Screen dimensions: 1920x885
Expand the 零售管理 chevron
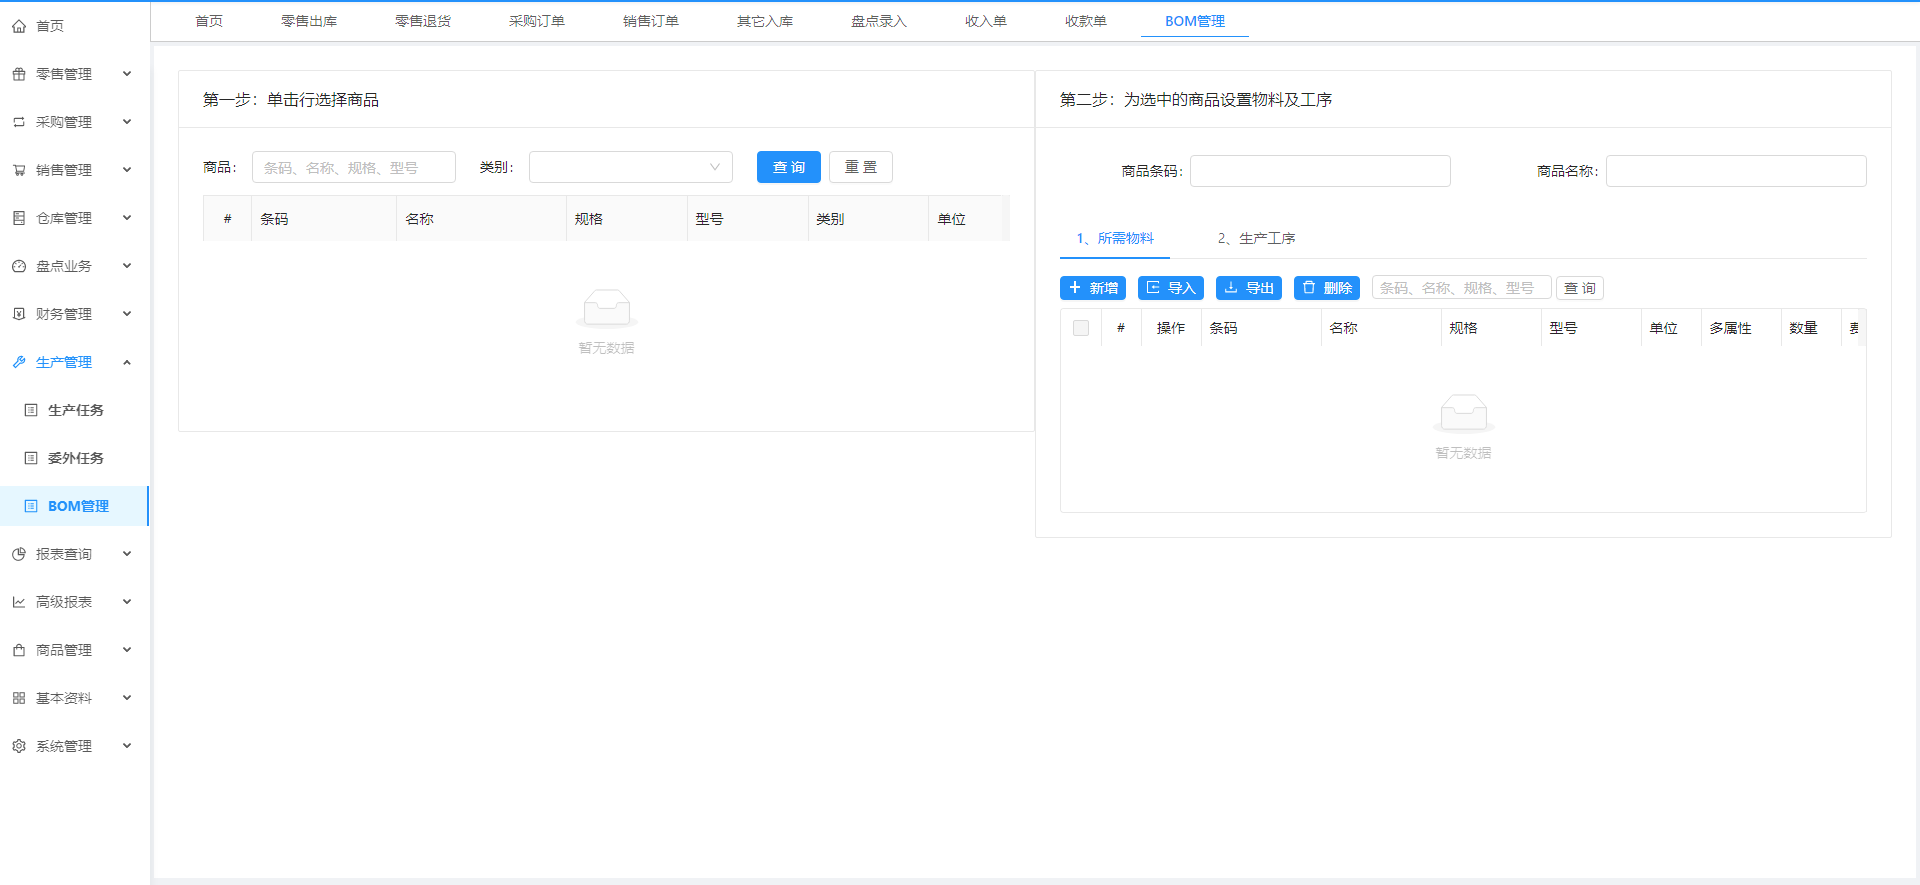coord(127,73)
